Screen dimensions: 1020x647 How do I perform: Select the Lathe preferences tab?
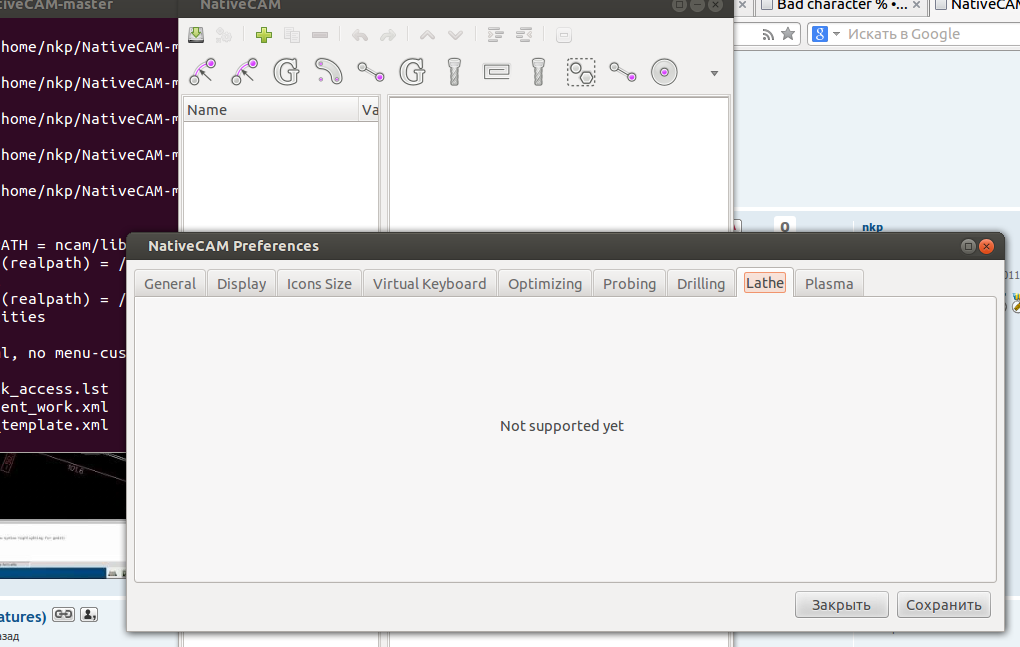point(764,282)
